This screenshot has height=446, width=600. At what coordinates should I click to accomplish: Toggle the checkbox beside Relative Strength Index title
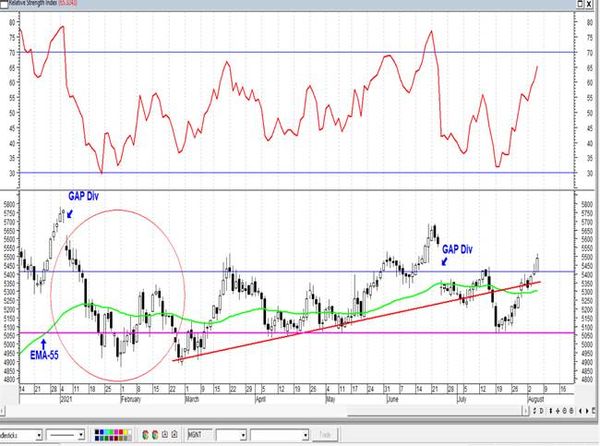pyautogui.click(x=4, y=3)
